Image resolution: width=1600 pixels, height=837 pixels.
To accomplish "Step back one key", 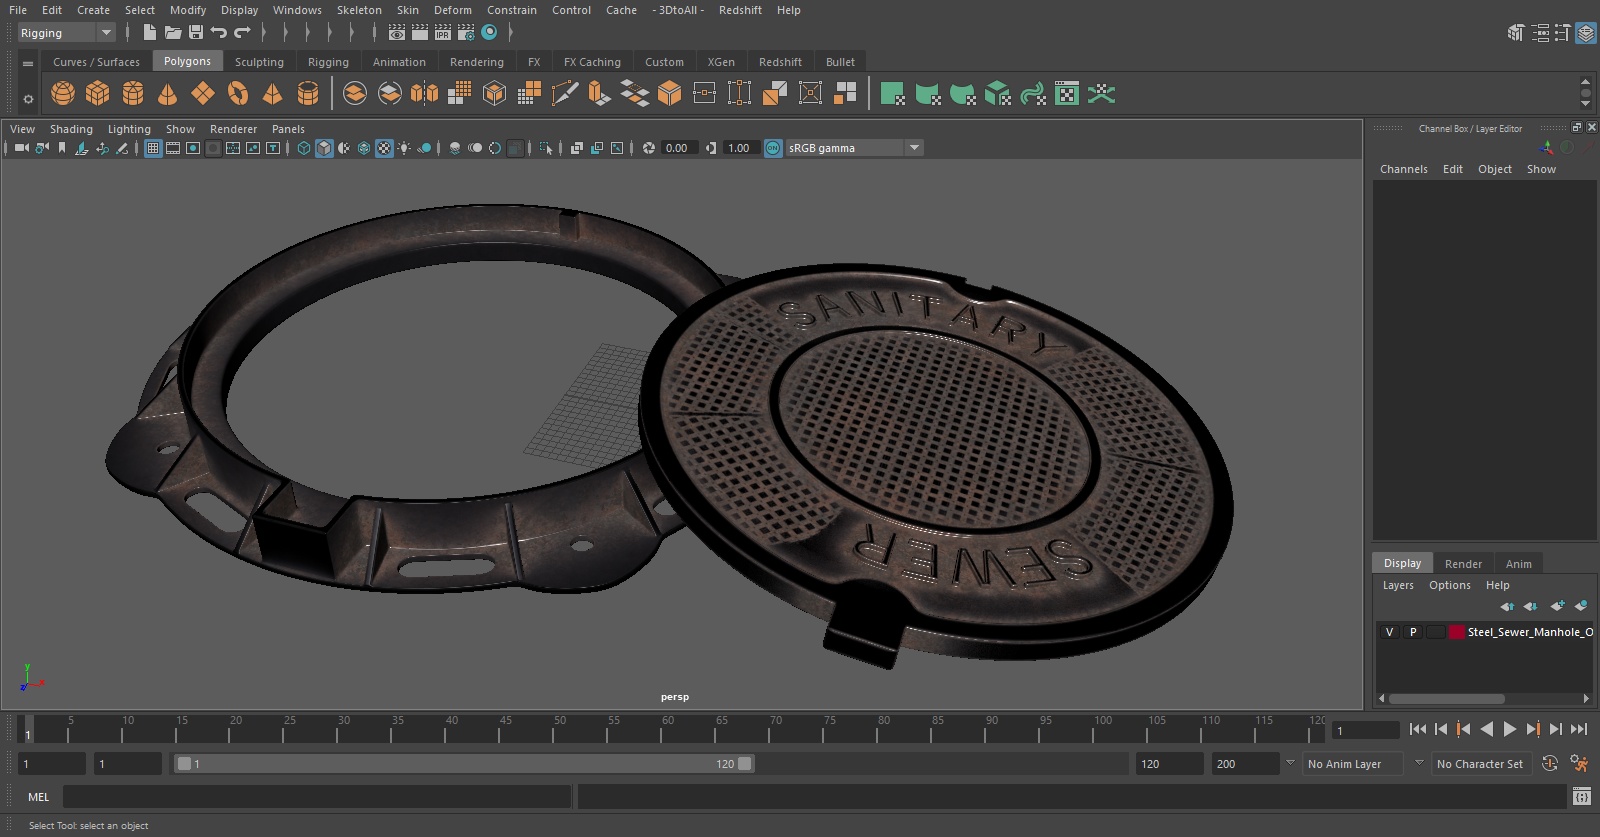I will pyautogui.click(x=1464, y=729).
